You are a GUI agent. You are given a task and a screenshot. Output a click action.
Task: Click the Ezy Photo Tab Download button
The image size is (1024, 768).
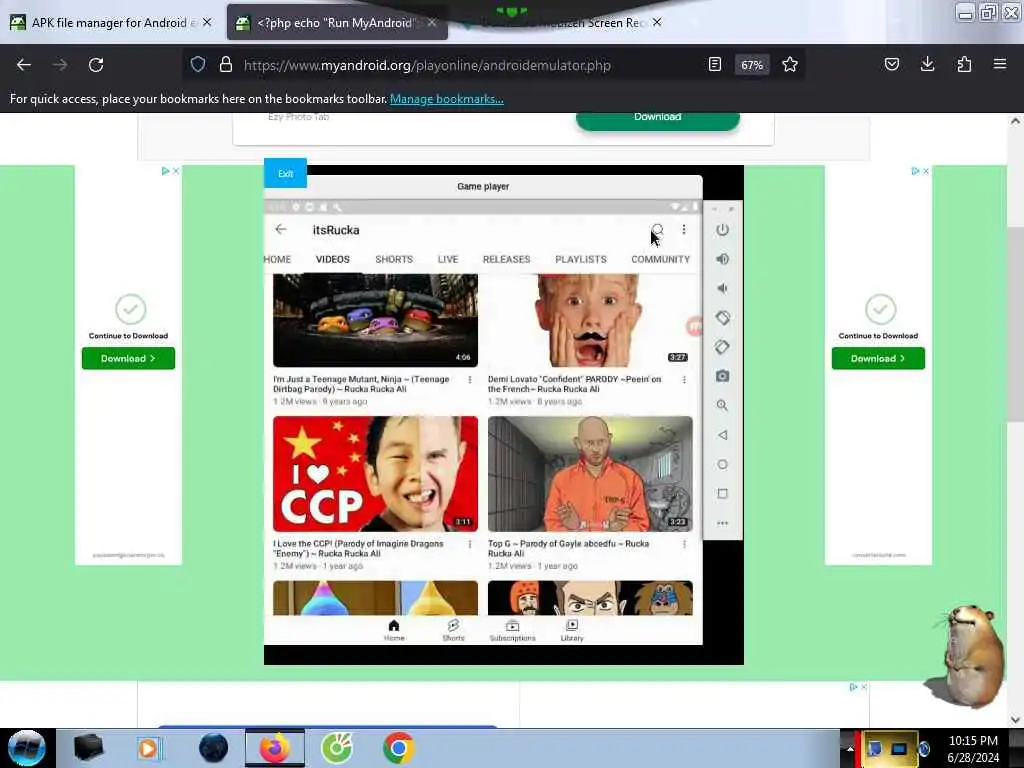coord(658,120)
